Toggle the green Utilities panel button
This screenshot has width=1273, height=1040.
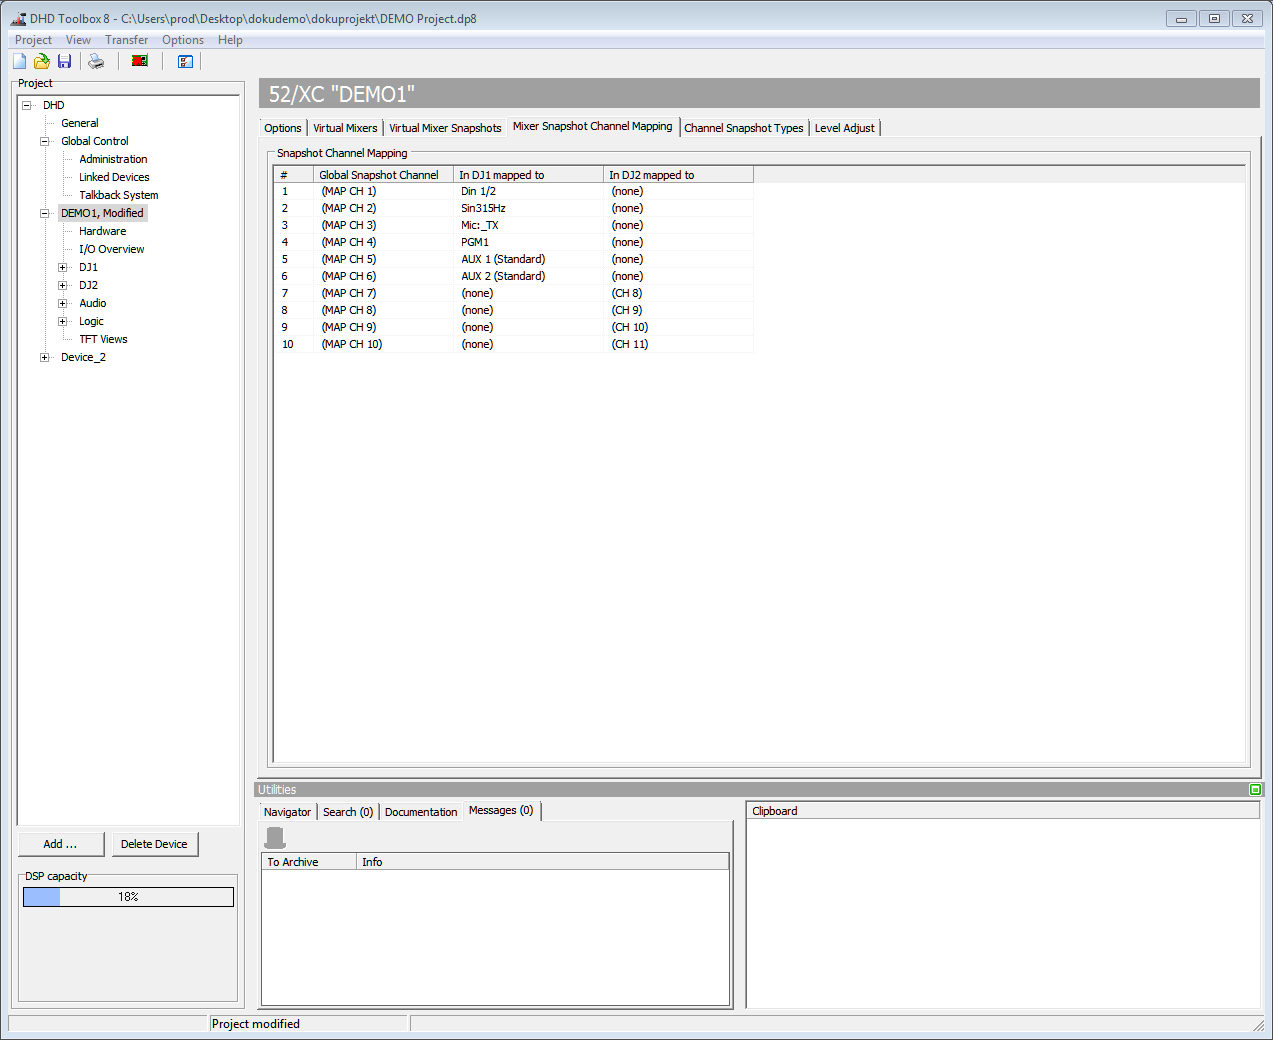[1255, 790]
